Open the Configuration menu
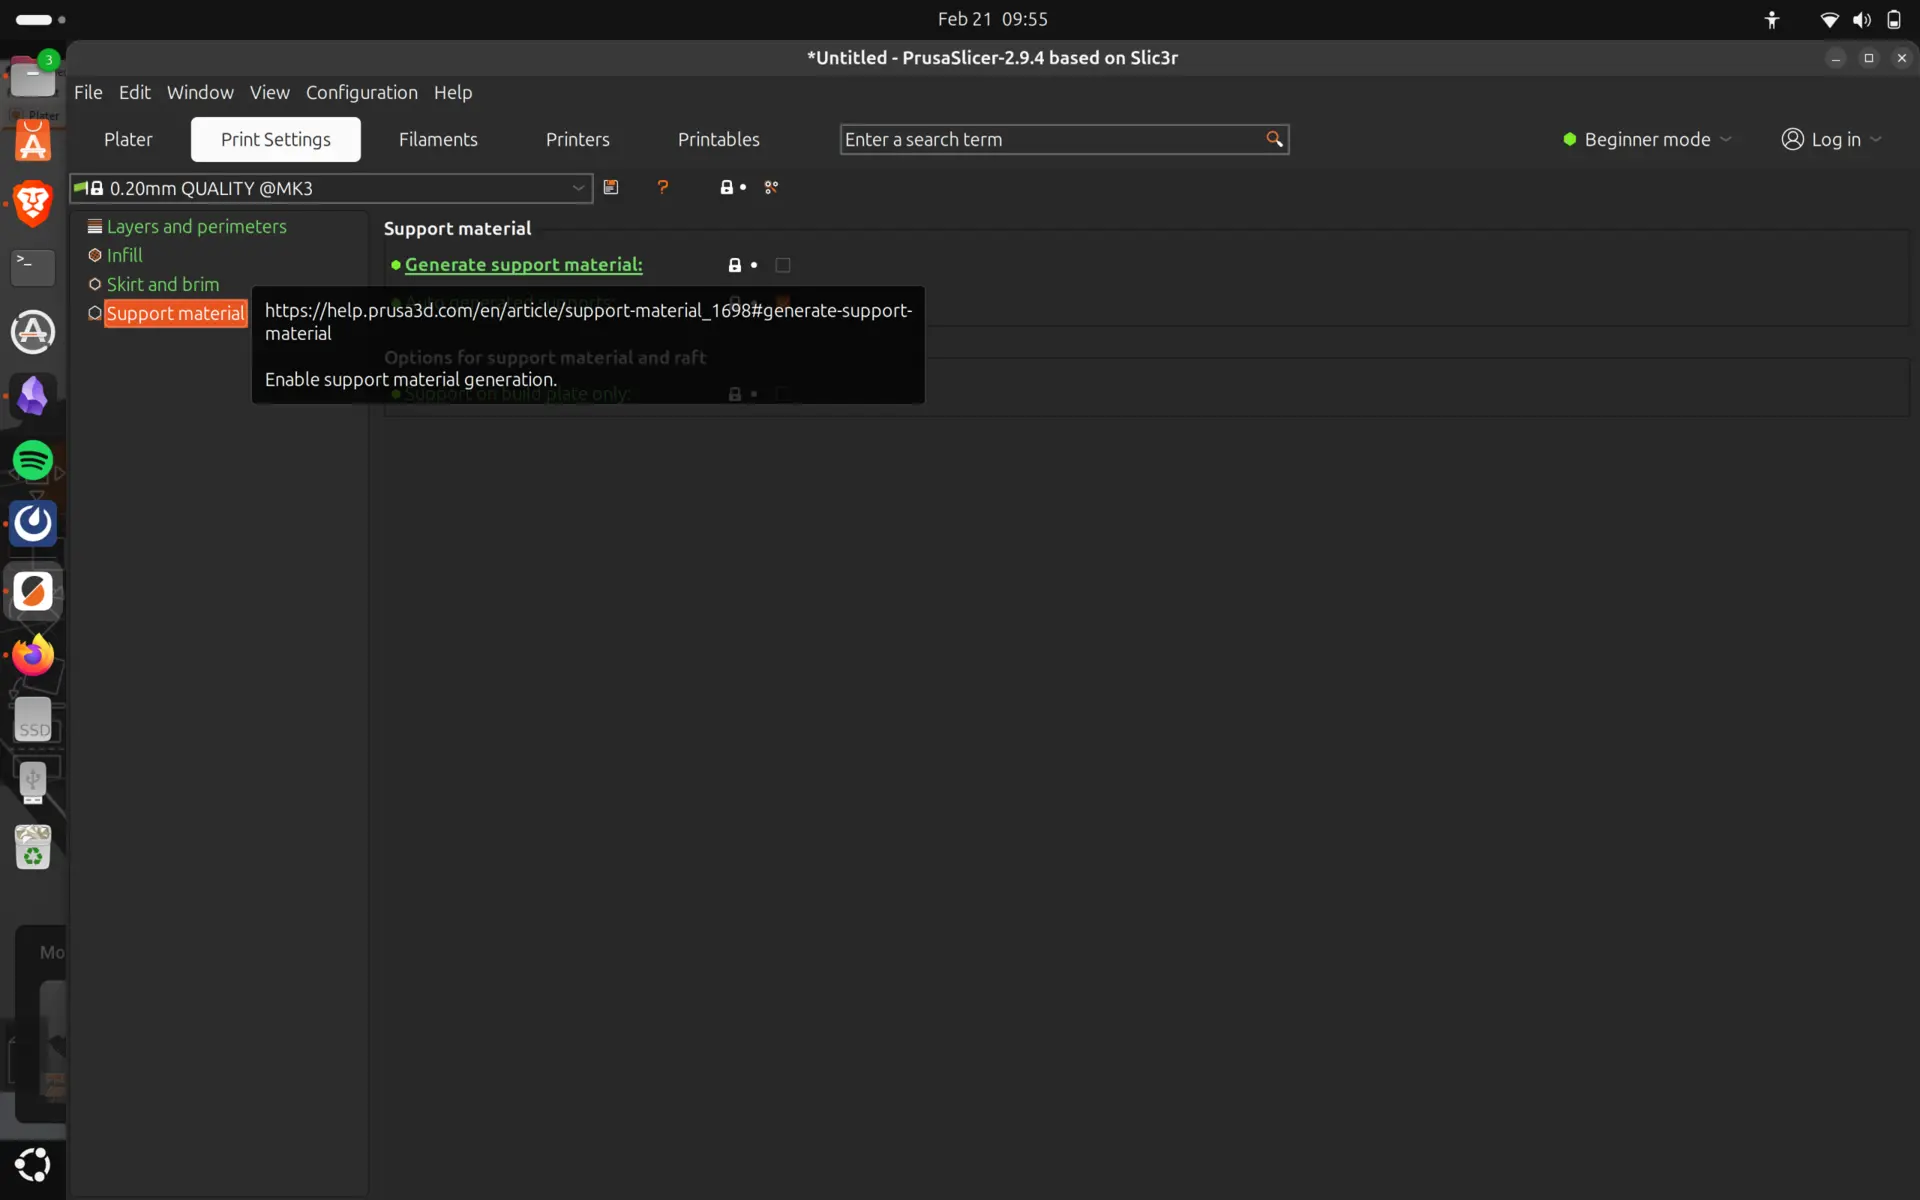This screenshot has height=1200, width=1920. point(362,92)
